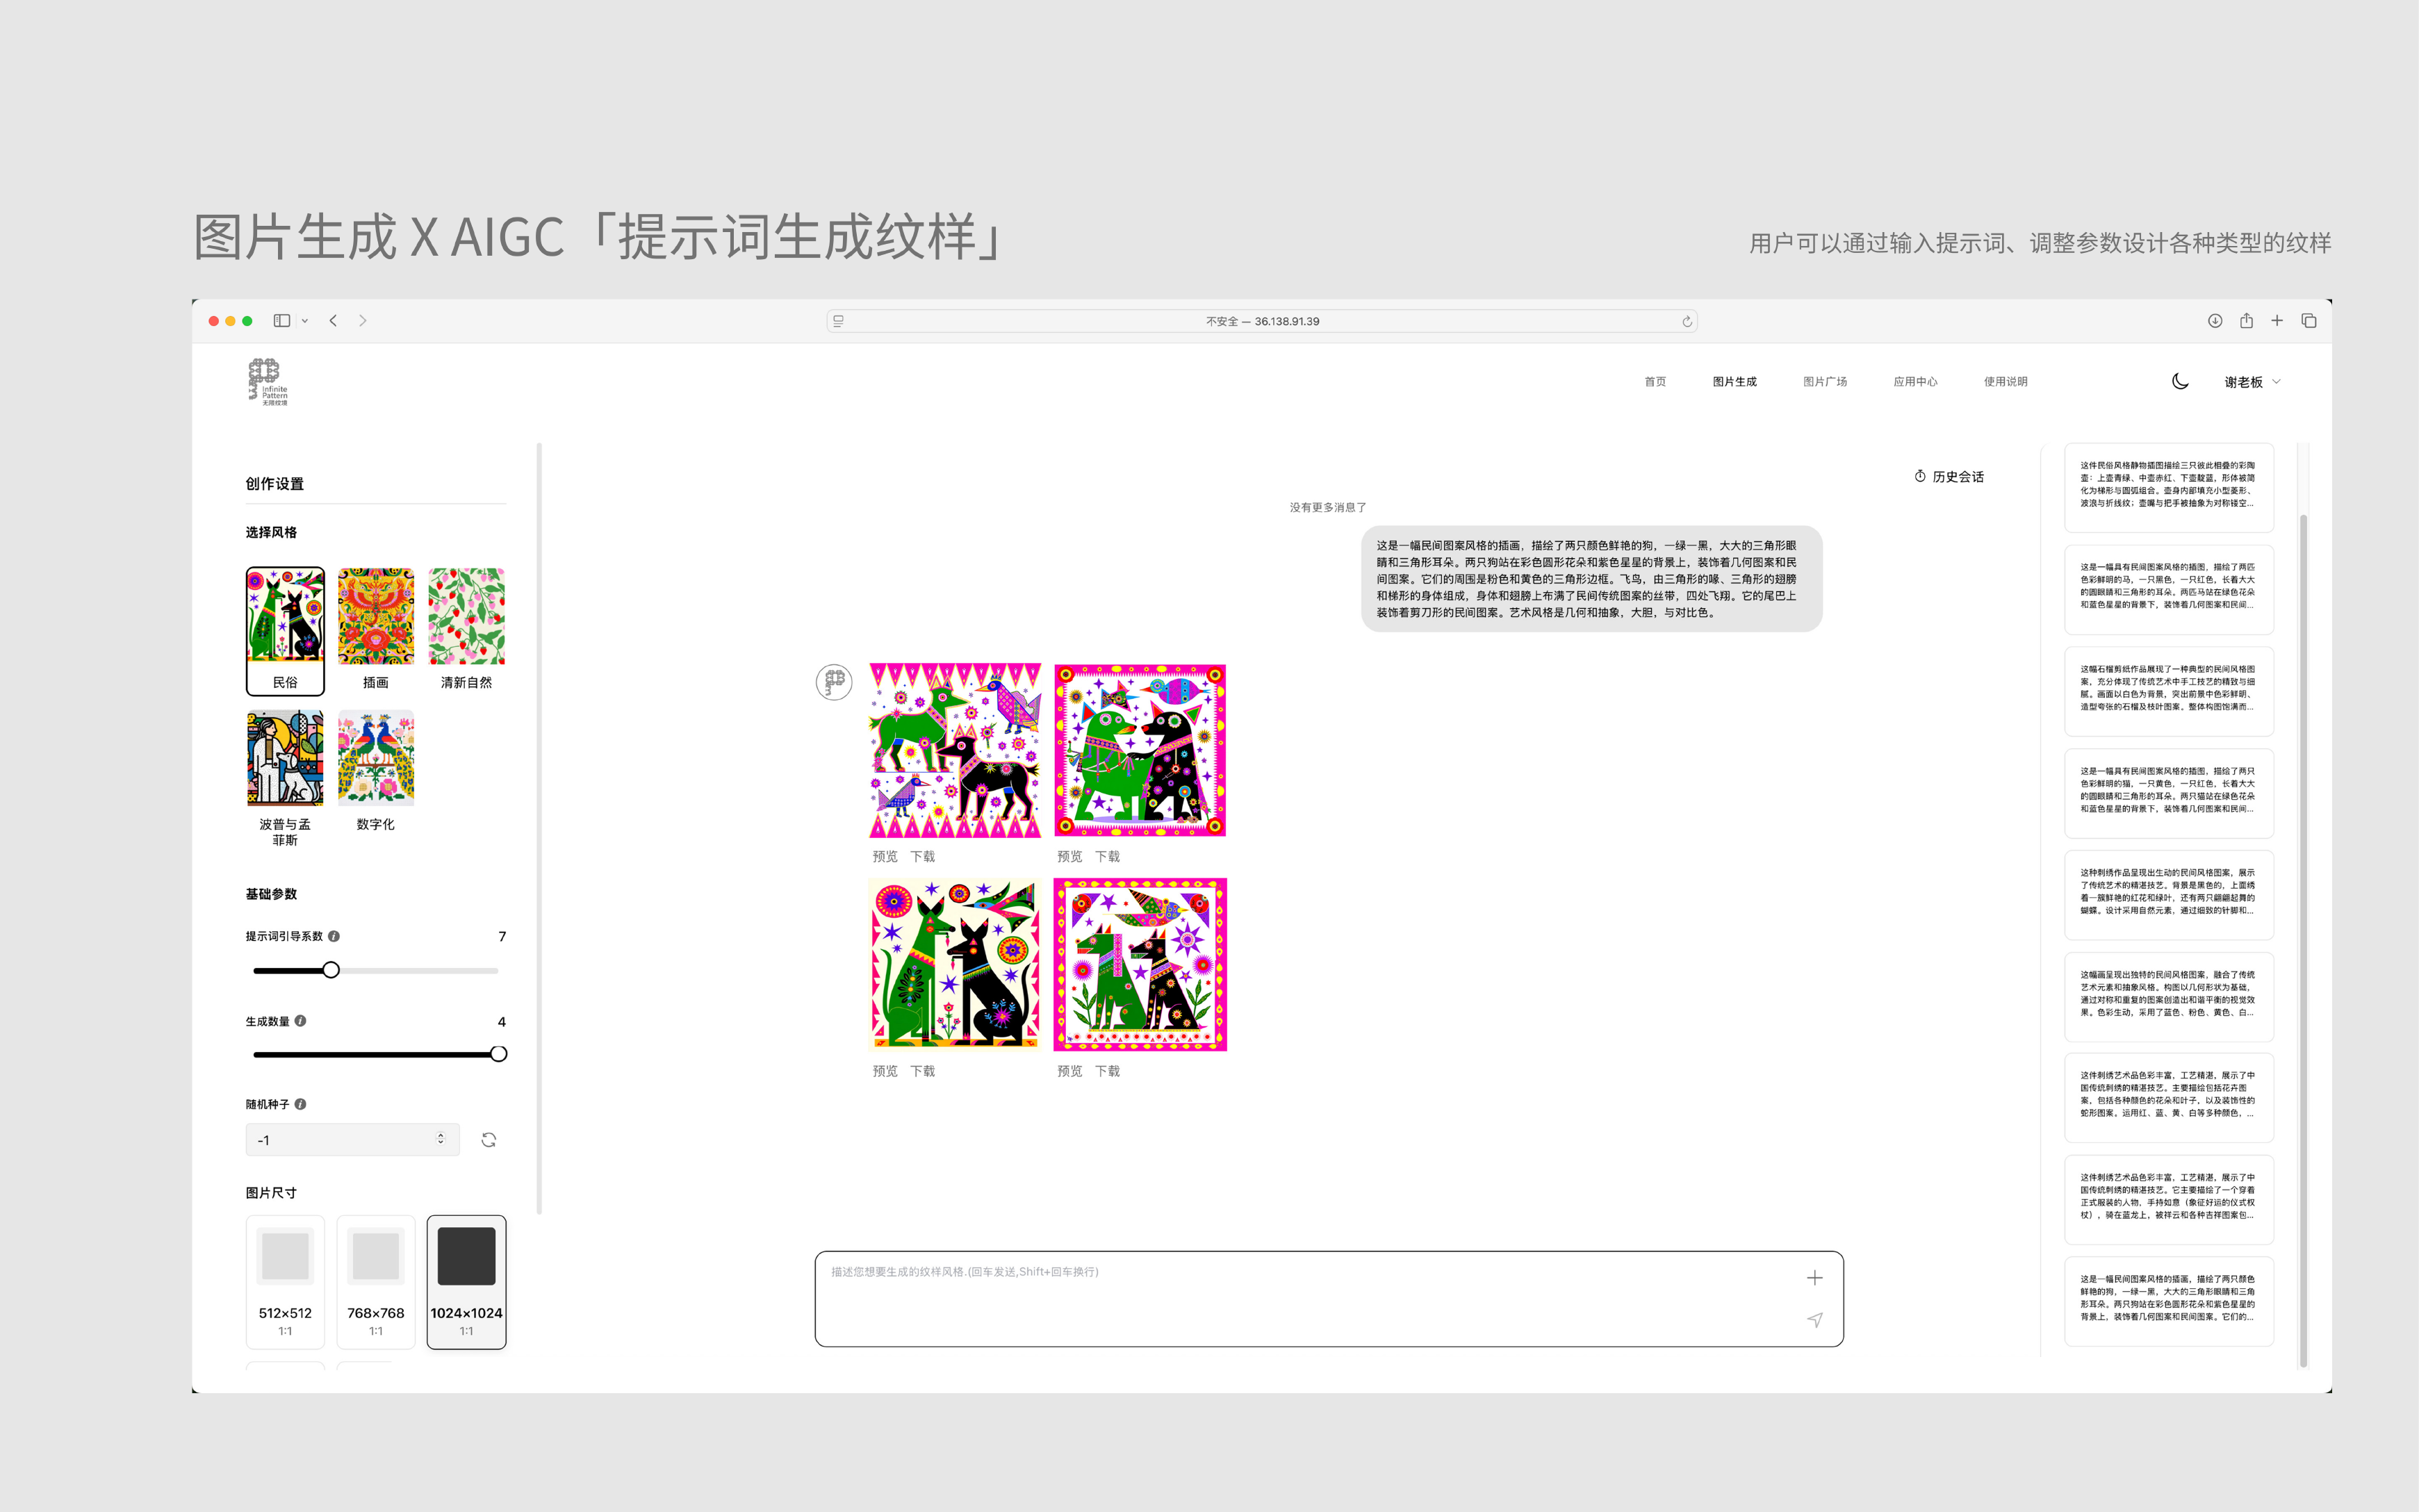The image size is (2419, 1512).
Task: Click 下载 under the first generated image
Action: [x=922, y=856]
